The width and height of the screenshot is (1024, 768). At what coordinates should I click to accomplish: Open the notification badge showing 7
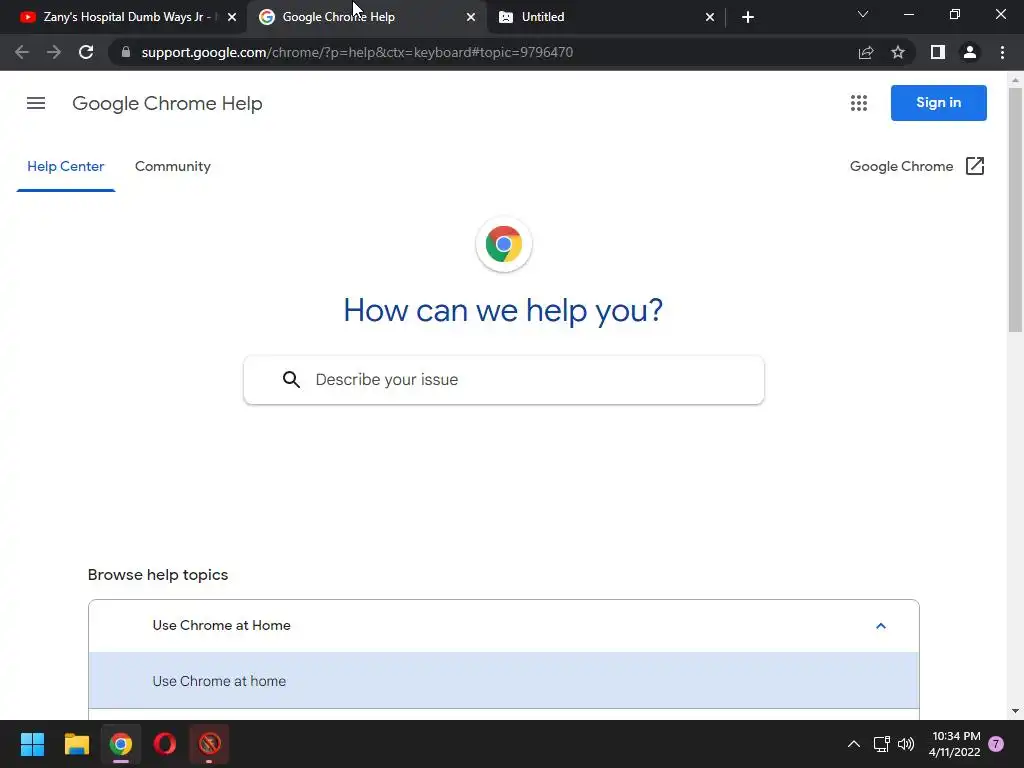pos(997,744)
